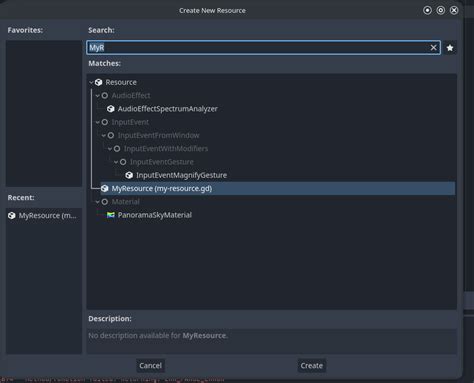474x383 pixels.
Task: Click the PanoramaSkyMaterial colorful icon
Action: pos(111,215)
